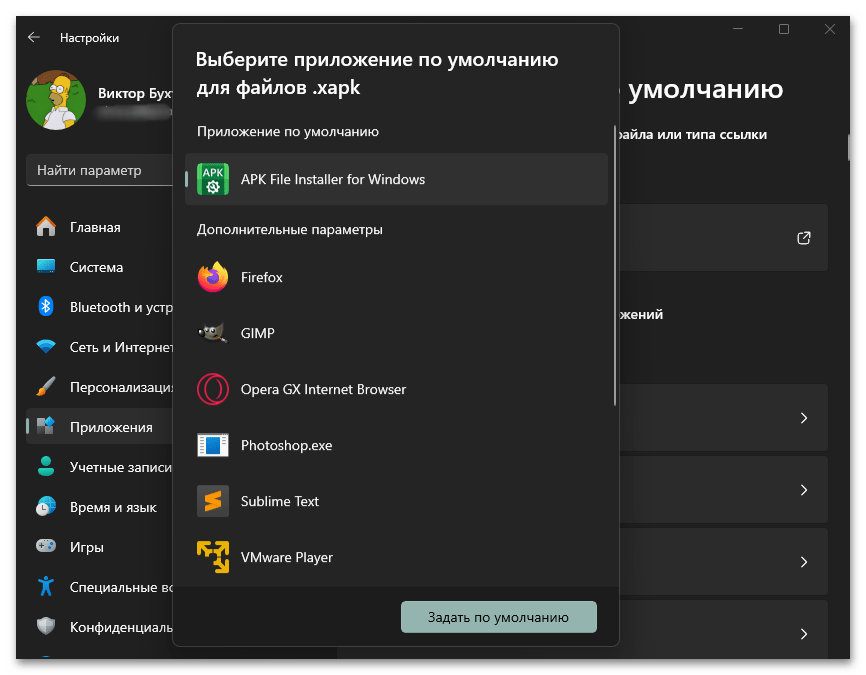Select Photoshop.exe label
This screenshot has width=866, height=675.
coord(286,445)
